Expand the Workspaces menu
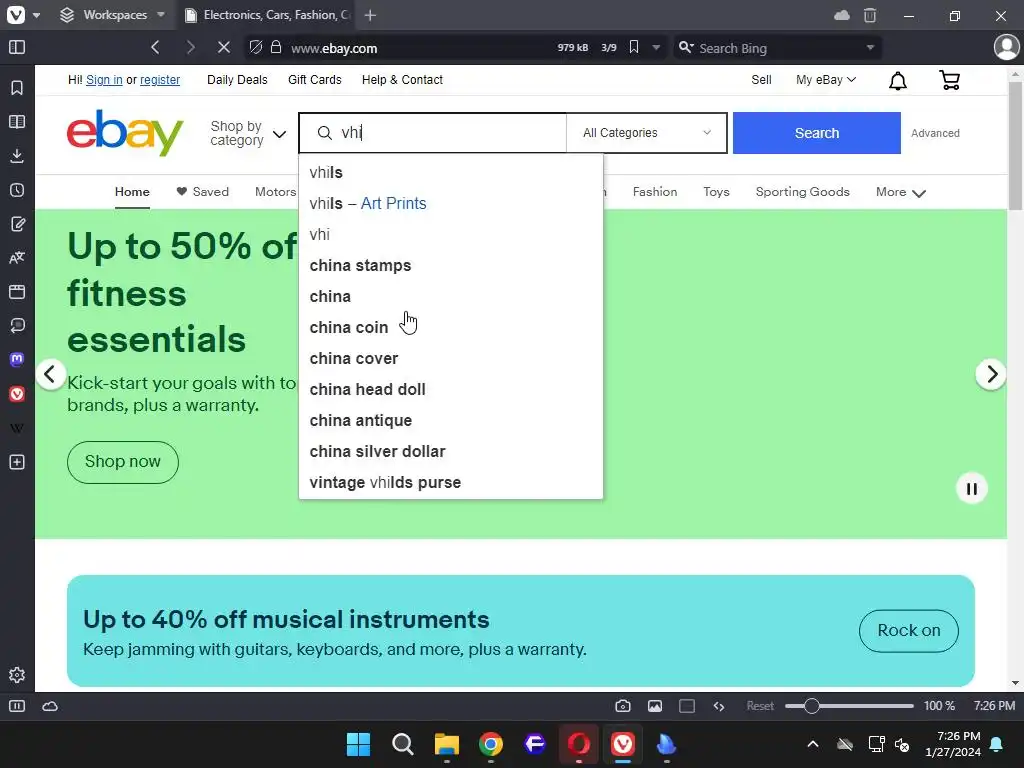This screenshot has width=1024, height=768. [x=112, y=15]
